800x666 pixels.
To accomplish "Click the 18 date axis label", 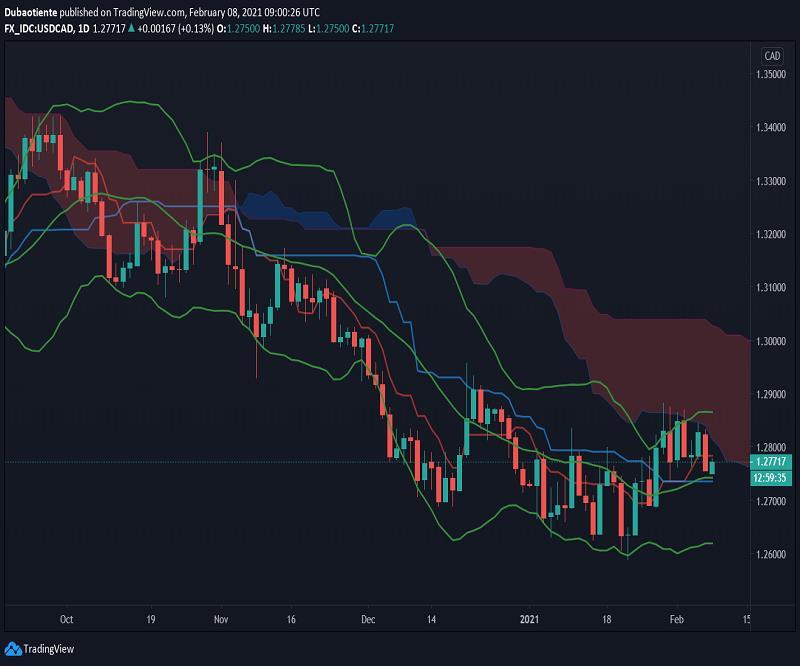I will coord(606,619).
